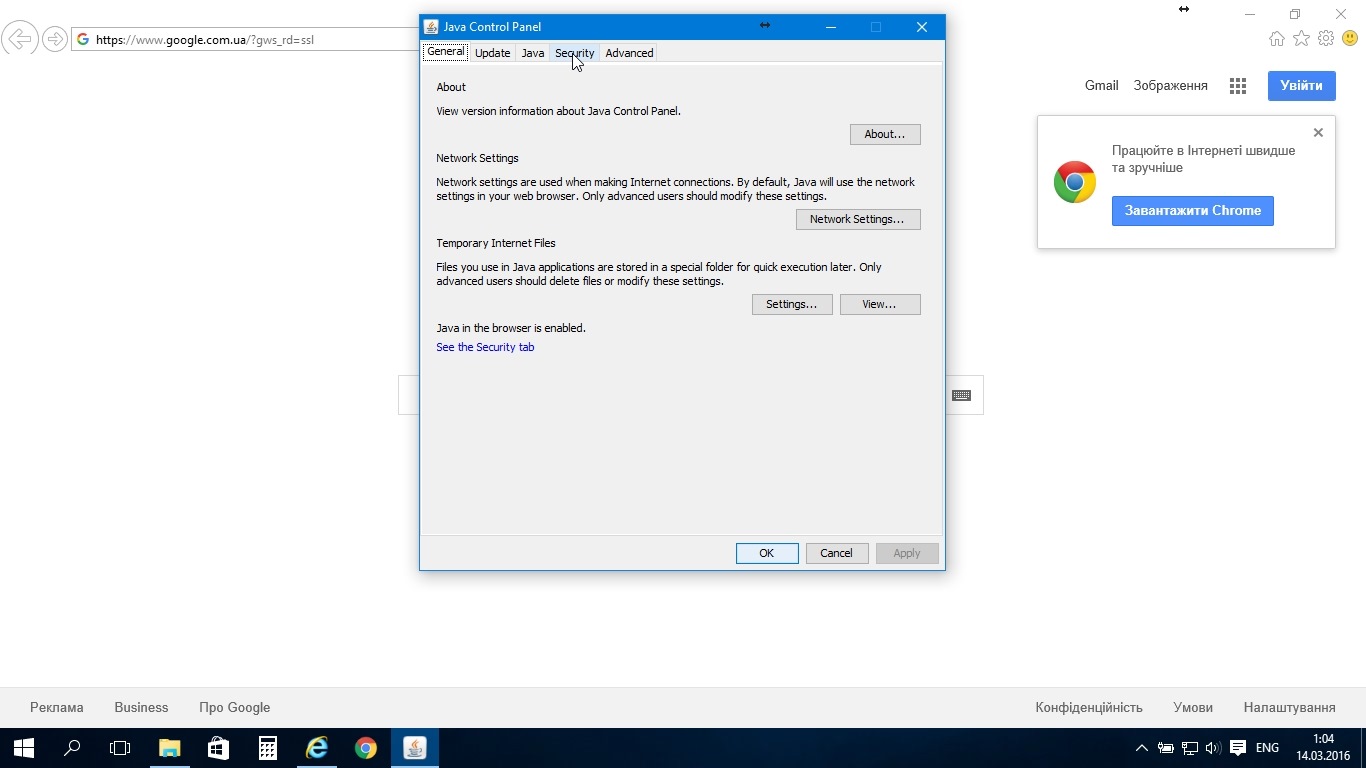Open the volume tray icon
This screenshot has width=1366, height=768.
coord(1213,748)
